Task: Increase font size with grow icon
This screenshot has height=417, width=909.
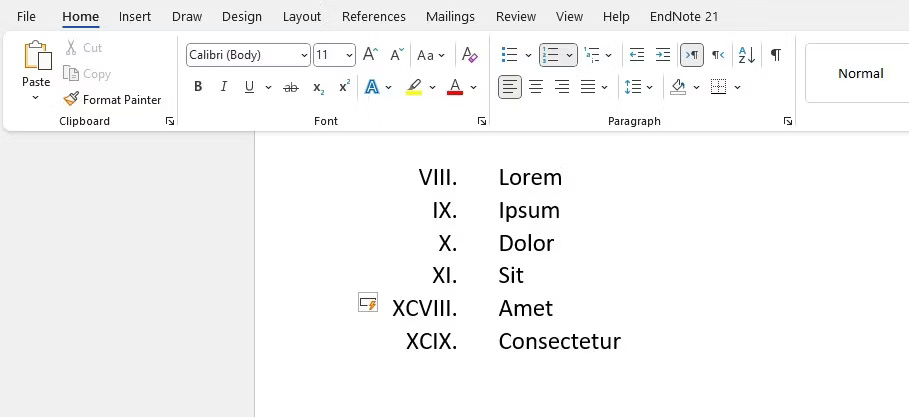Action: [x=370, y=55]
